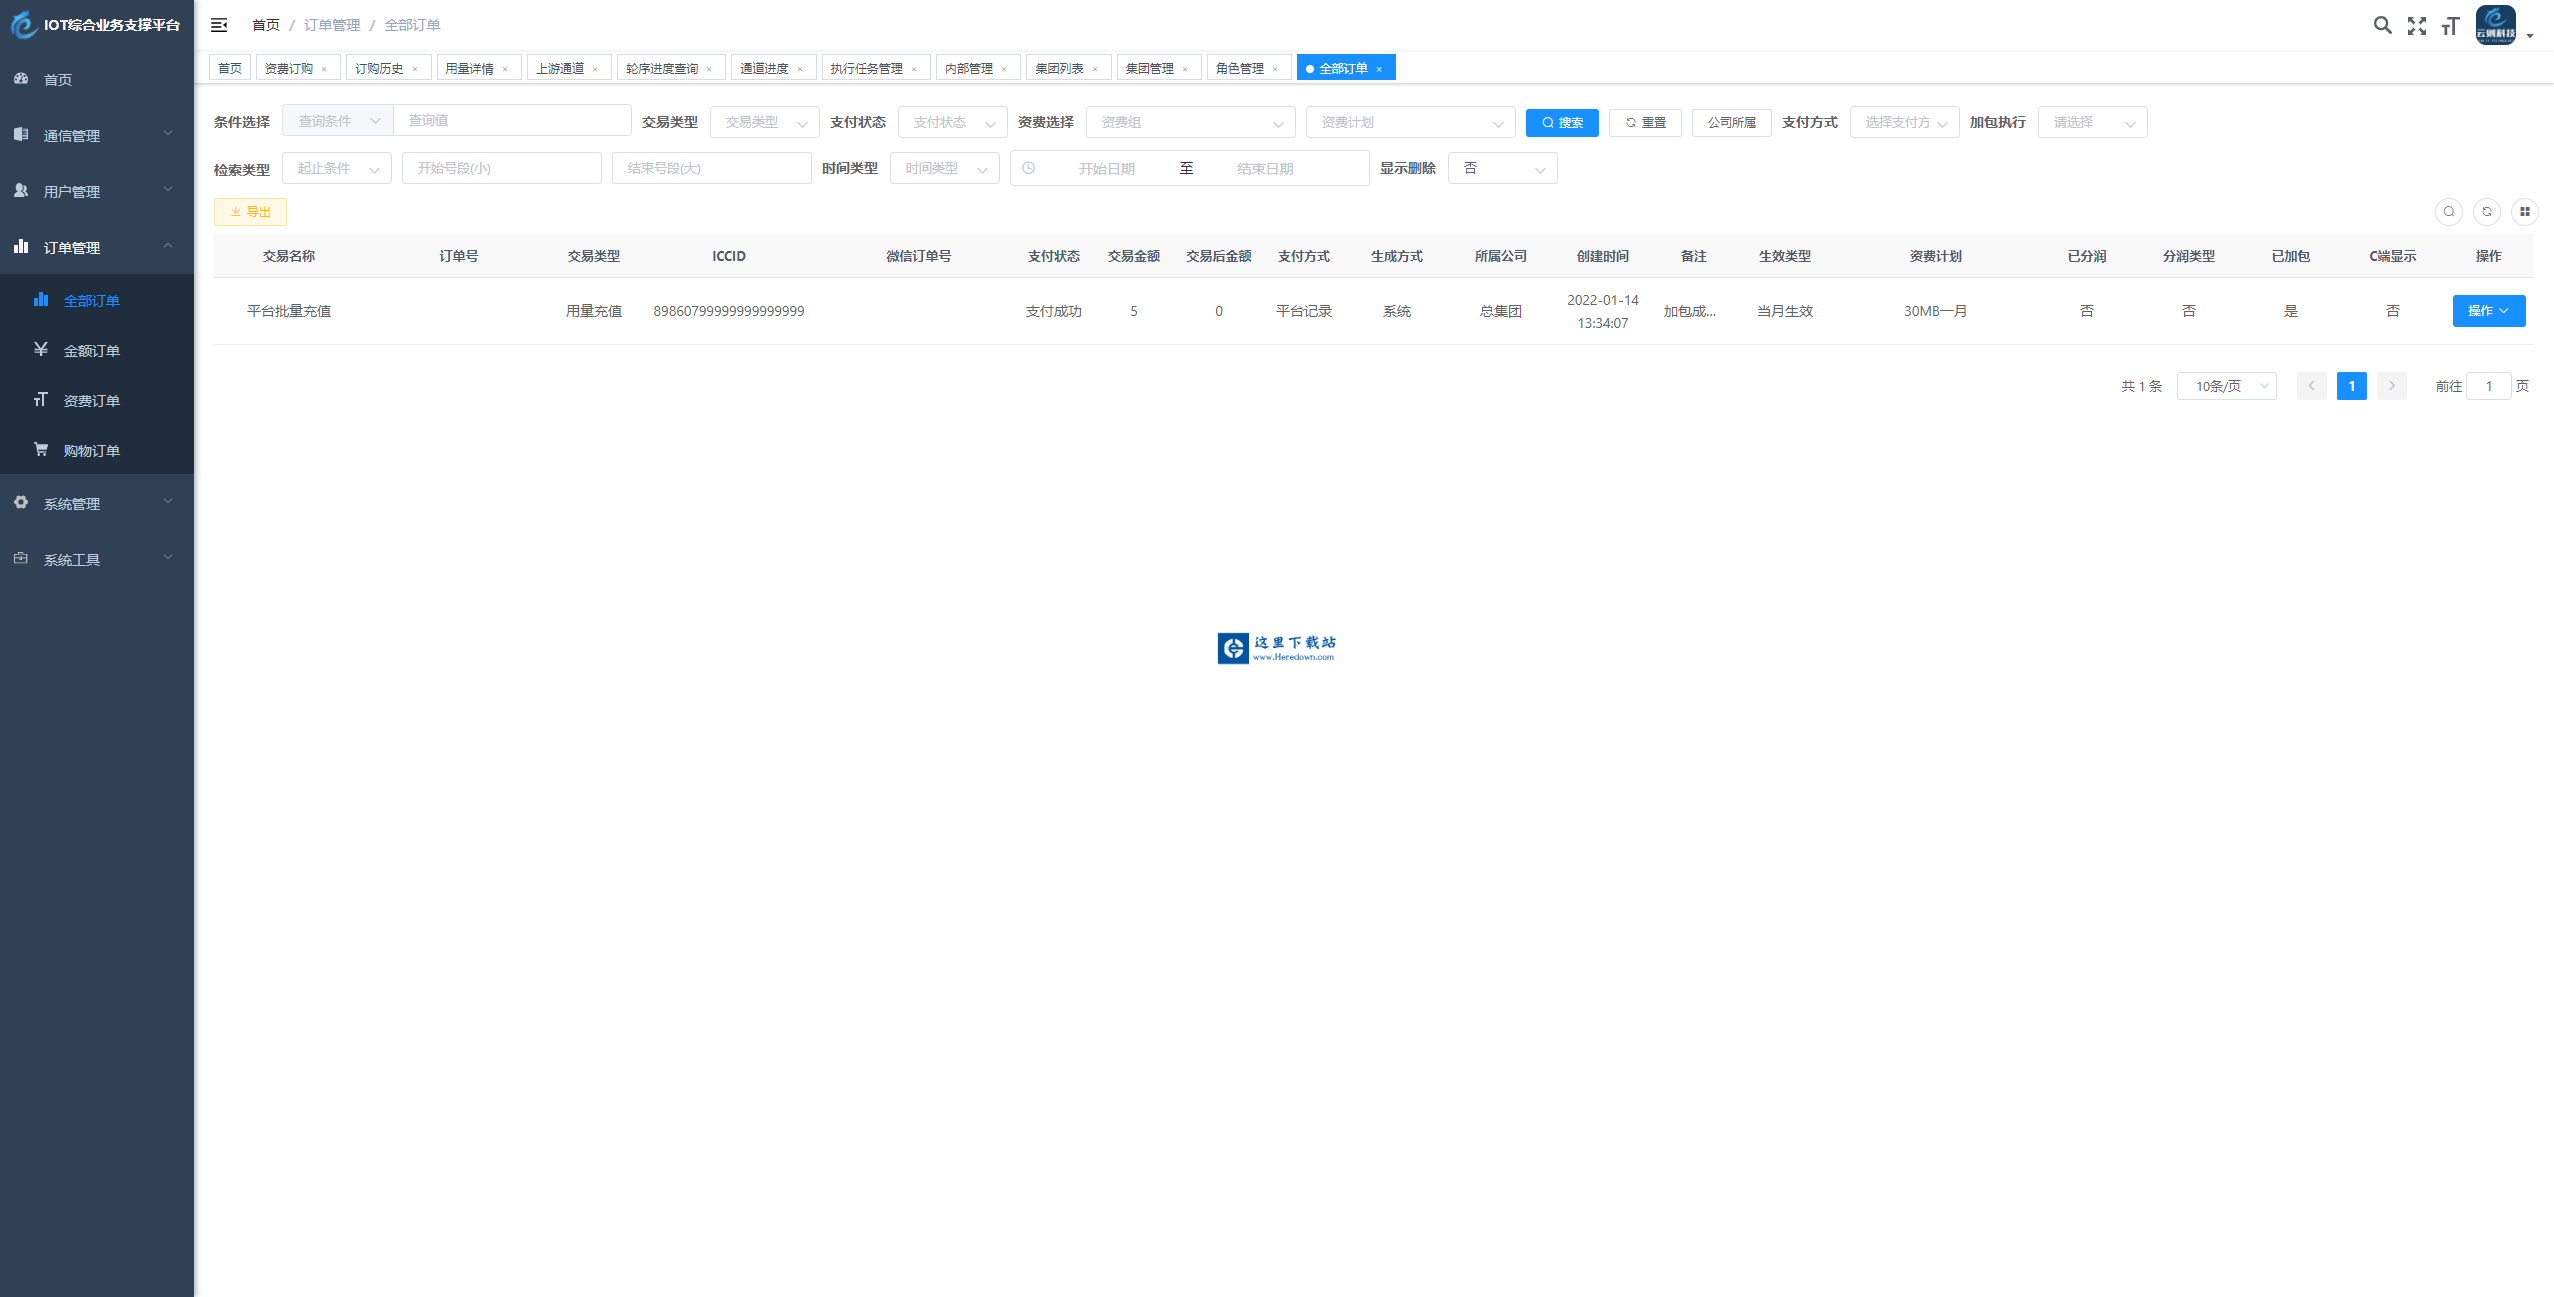Click the 查询值 input field

tap(512, 120)
